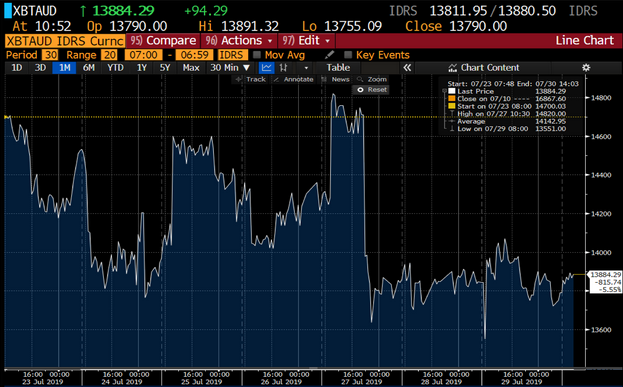Click the IDRS source field
Viewport: 623px width, 387px height.
(x=232, y=55)
